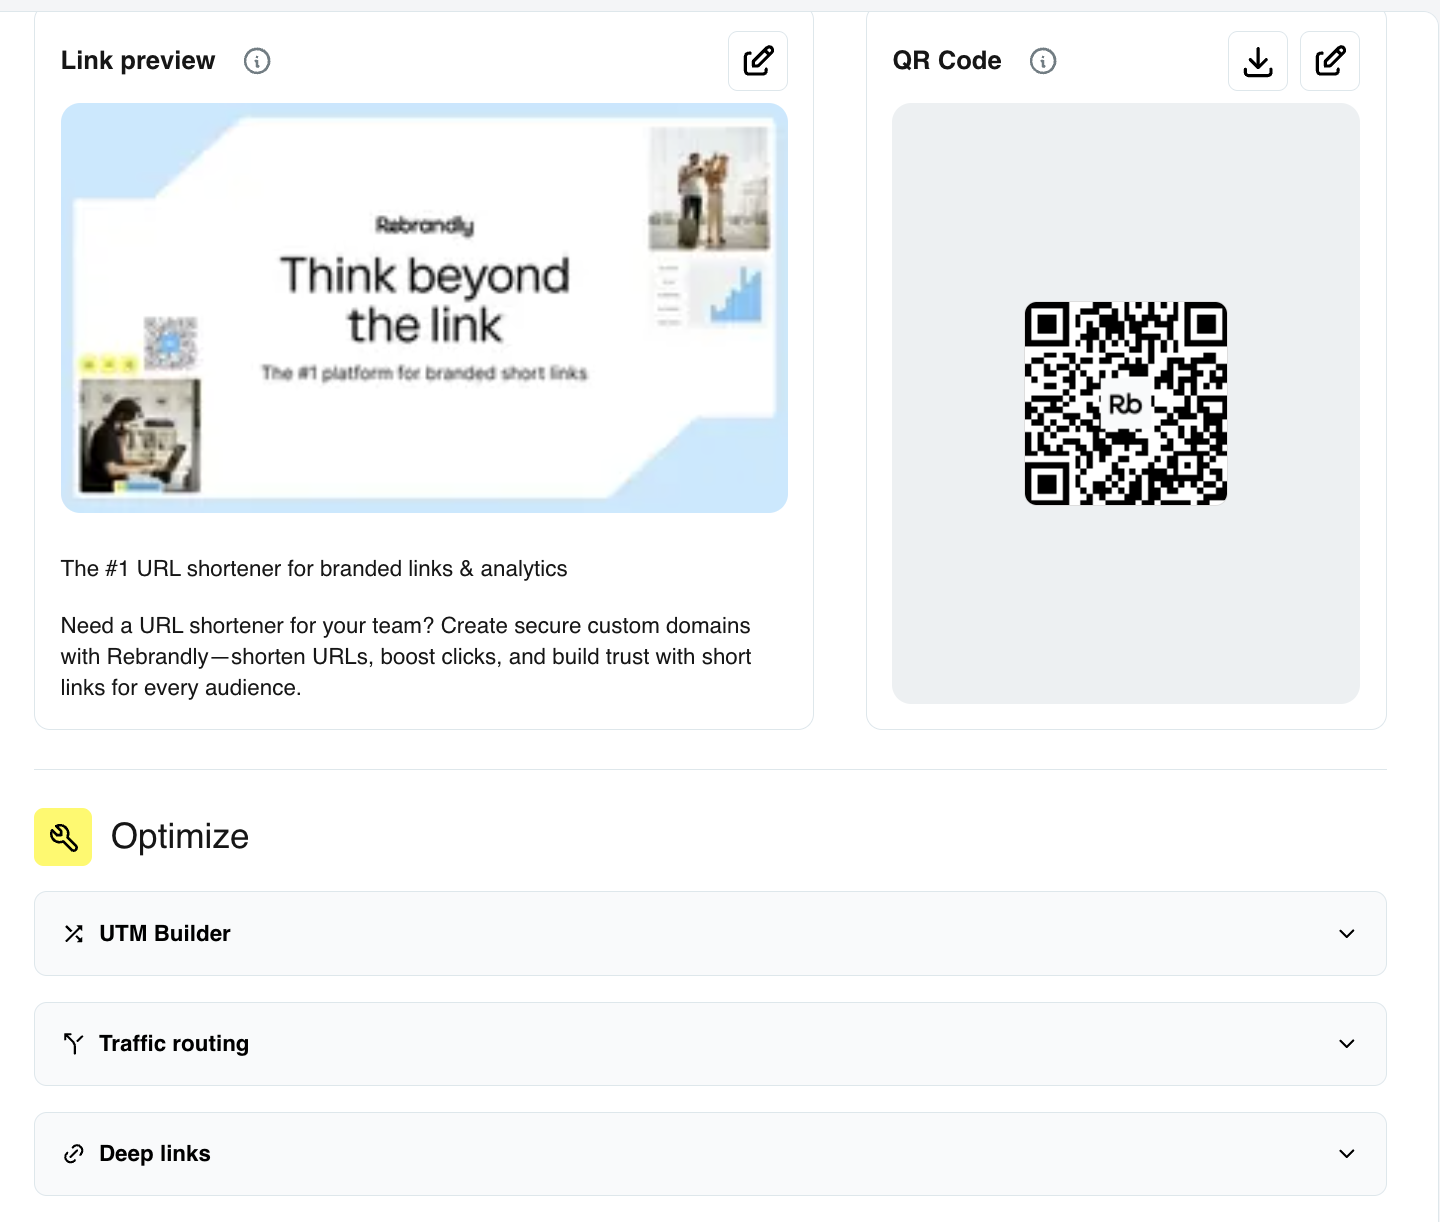Open the info icon next to QR Code
Viewport: 1440px width, 1222px height.
(1043, 61)
